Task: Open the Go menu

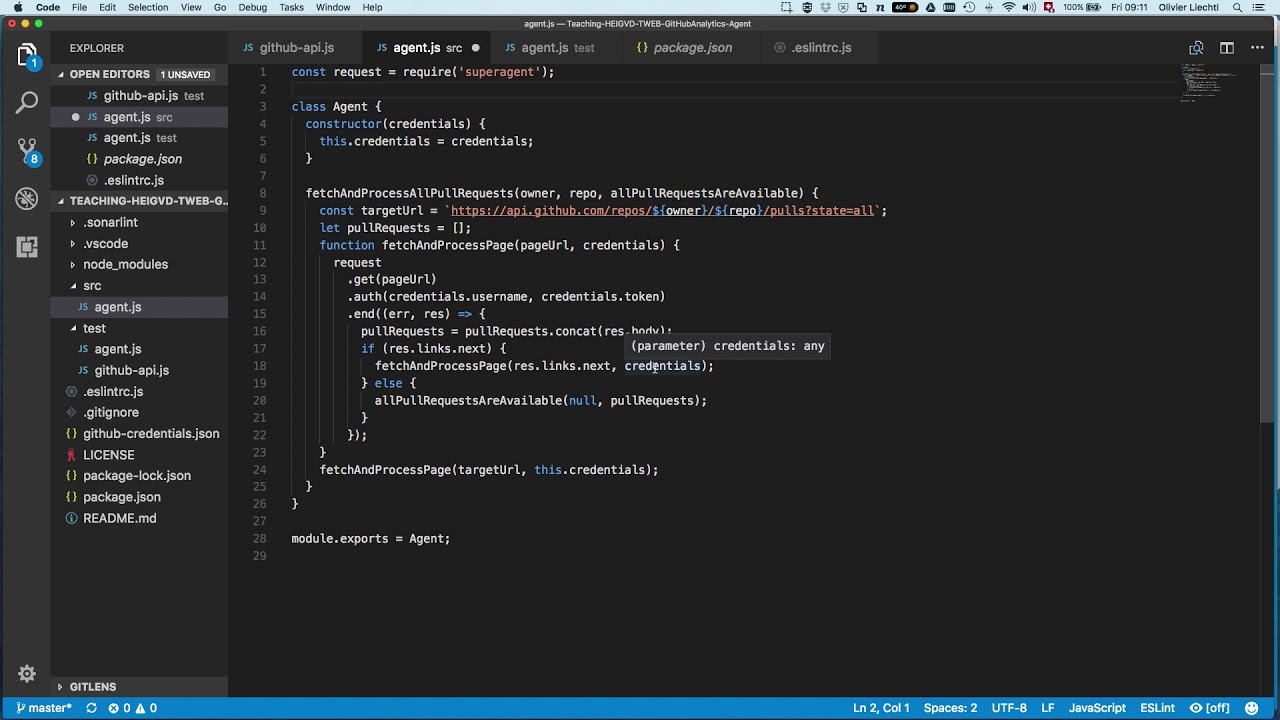Action: click(x=220, y=7)
